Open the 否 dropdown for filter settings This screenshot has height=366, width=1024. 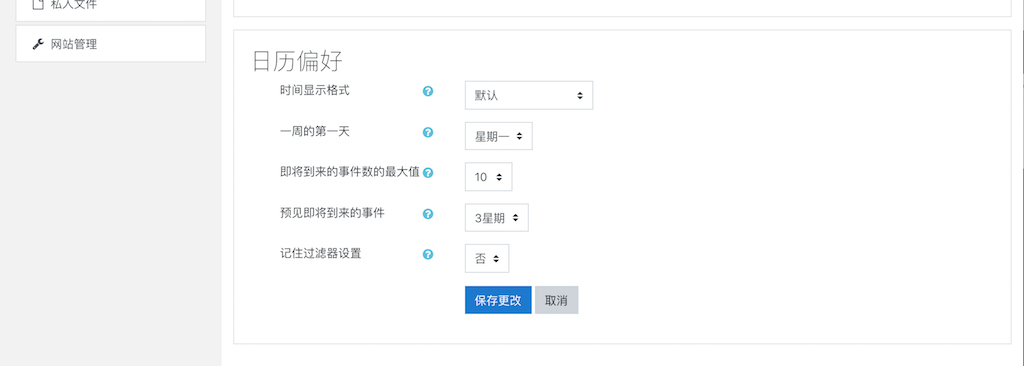coord(487,258)
